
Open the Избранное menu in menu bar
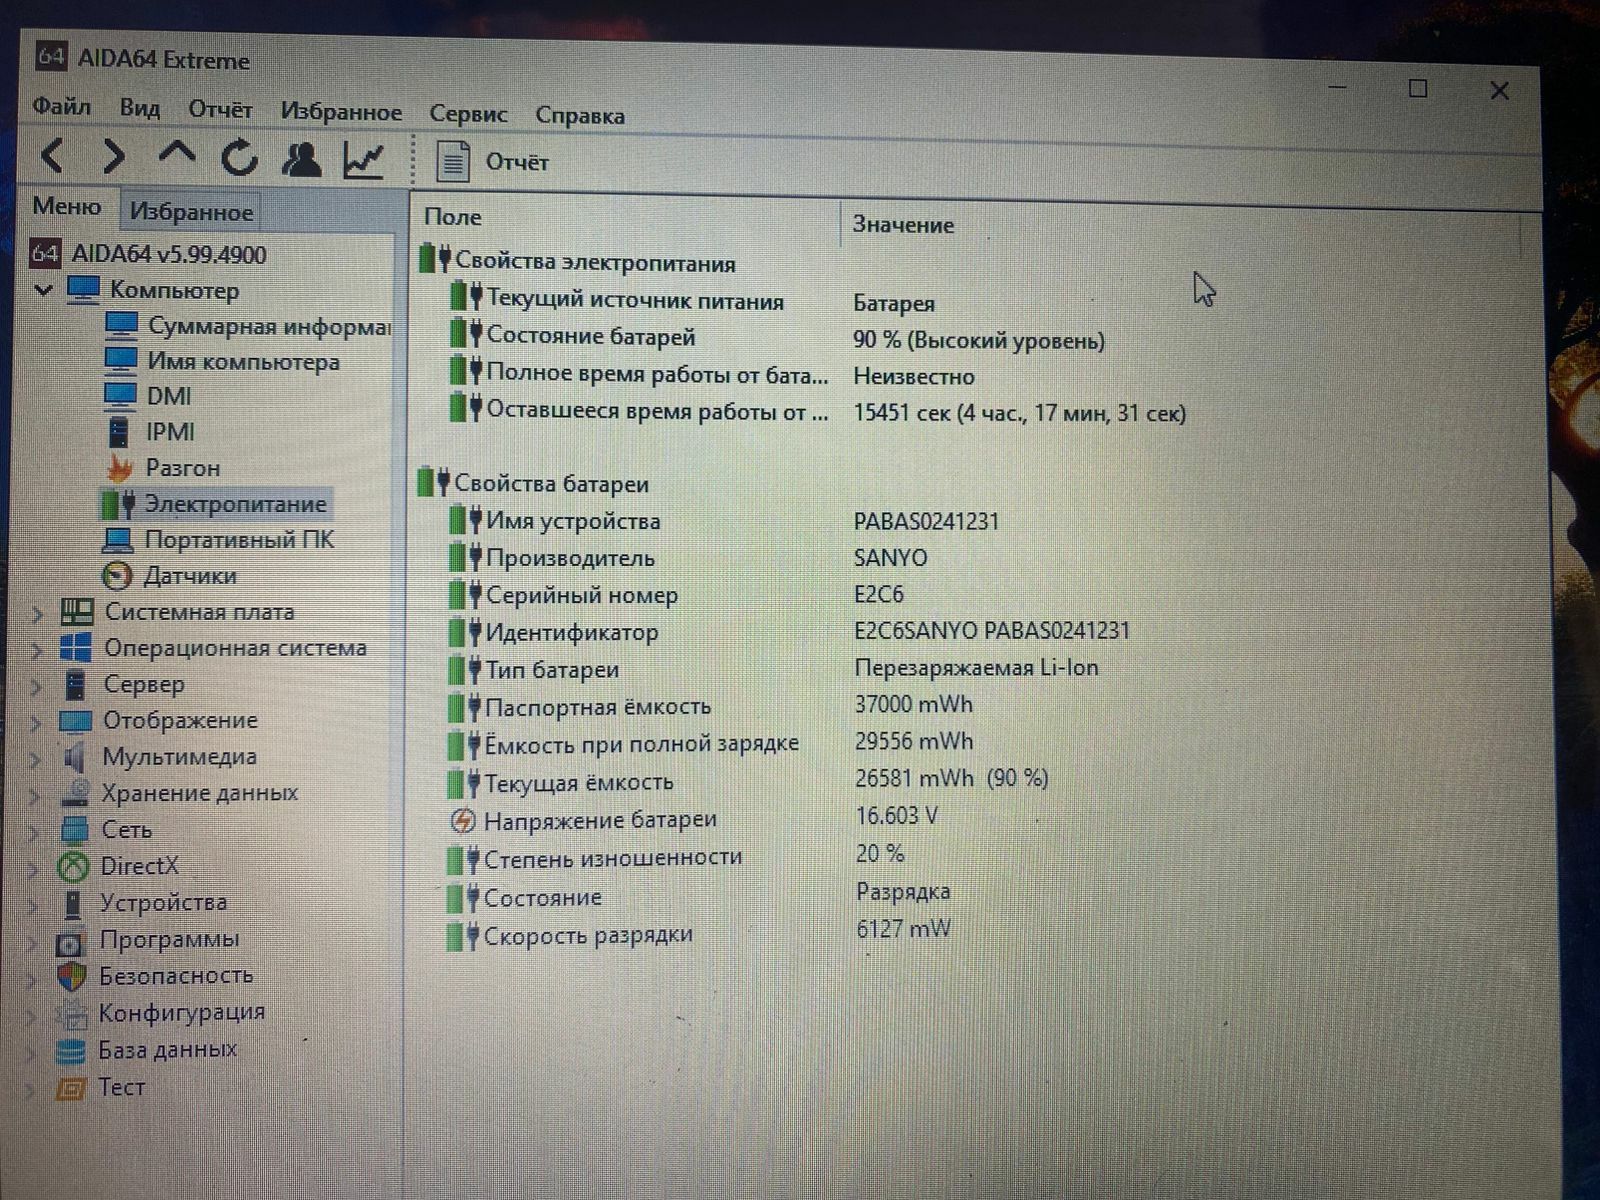click(x=341, y=112)
